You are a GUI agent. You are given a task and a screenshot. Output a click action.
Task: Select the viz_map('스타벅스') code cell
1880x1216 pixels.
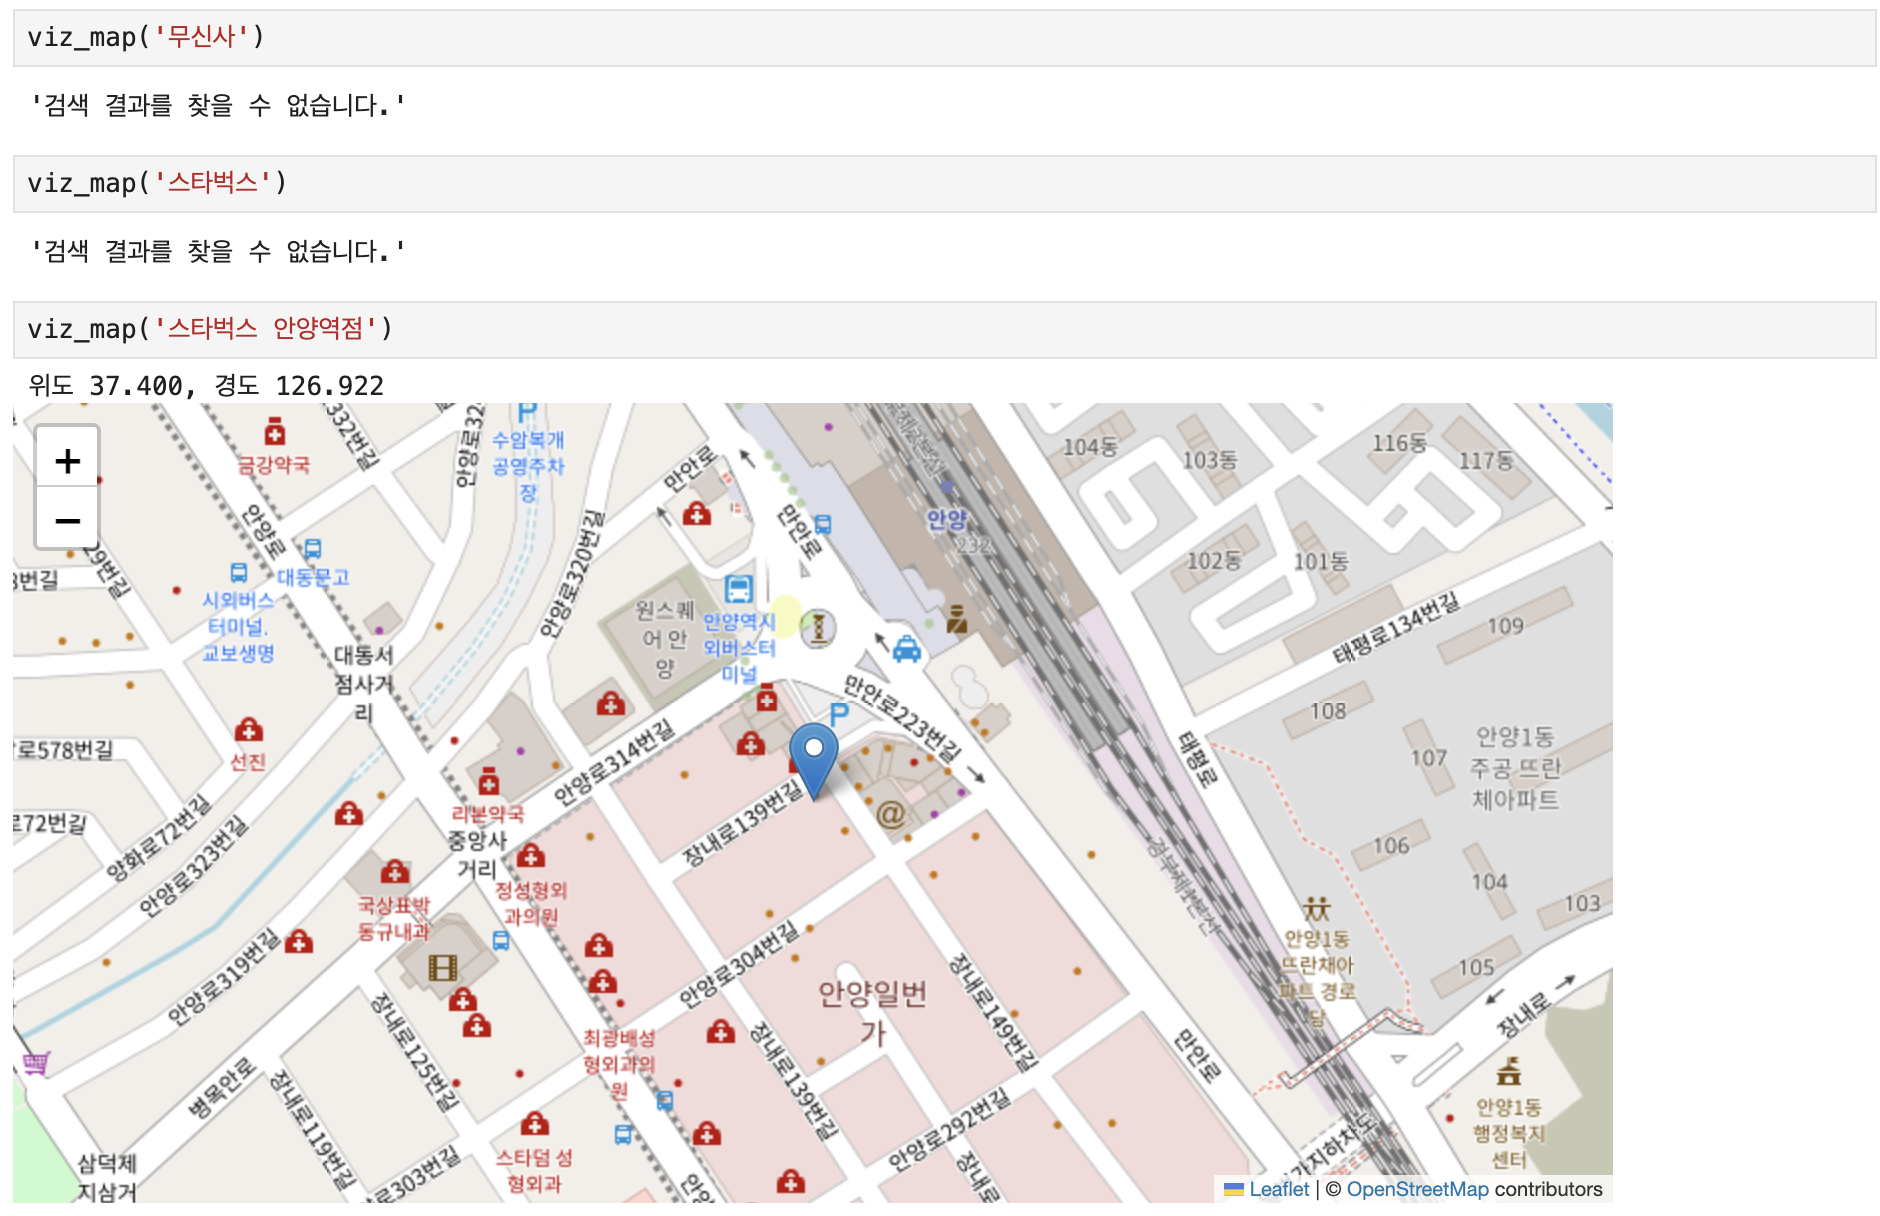(944, 184)
